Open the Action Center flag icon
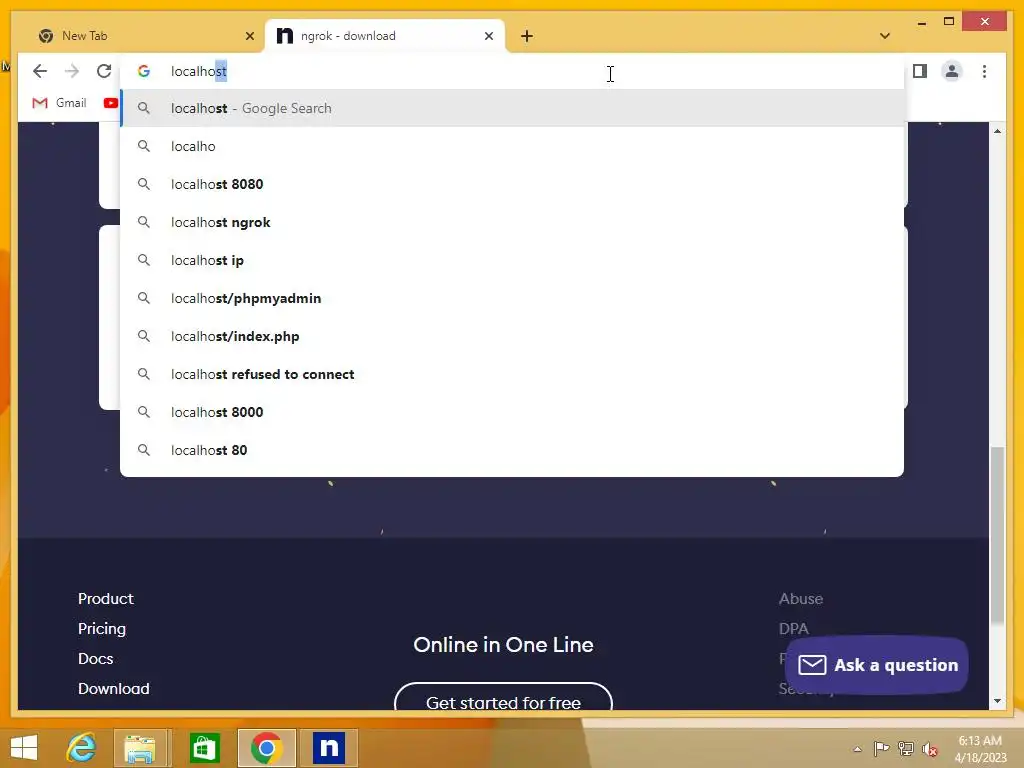Screen dimensions: 1024x768 (x=881, y=749)
